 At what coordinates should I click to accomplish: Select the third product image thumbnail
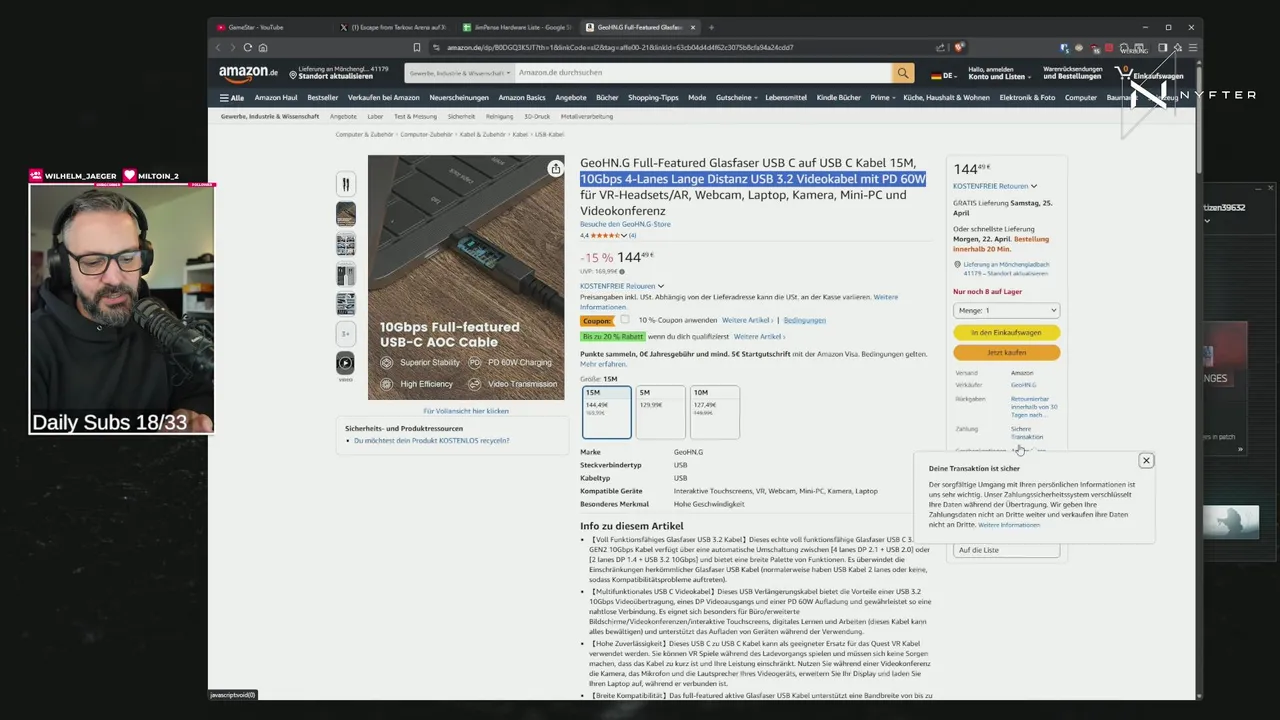345,244
